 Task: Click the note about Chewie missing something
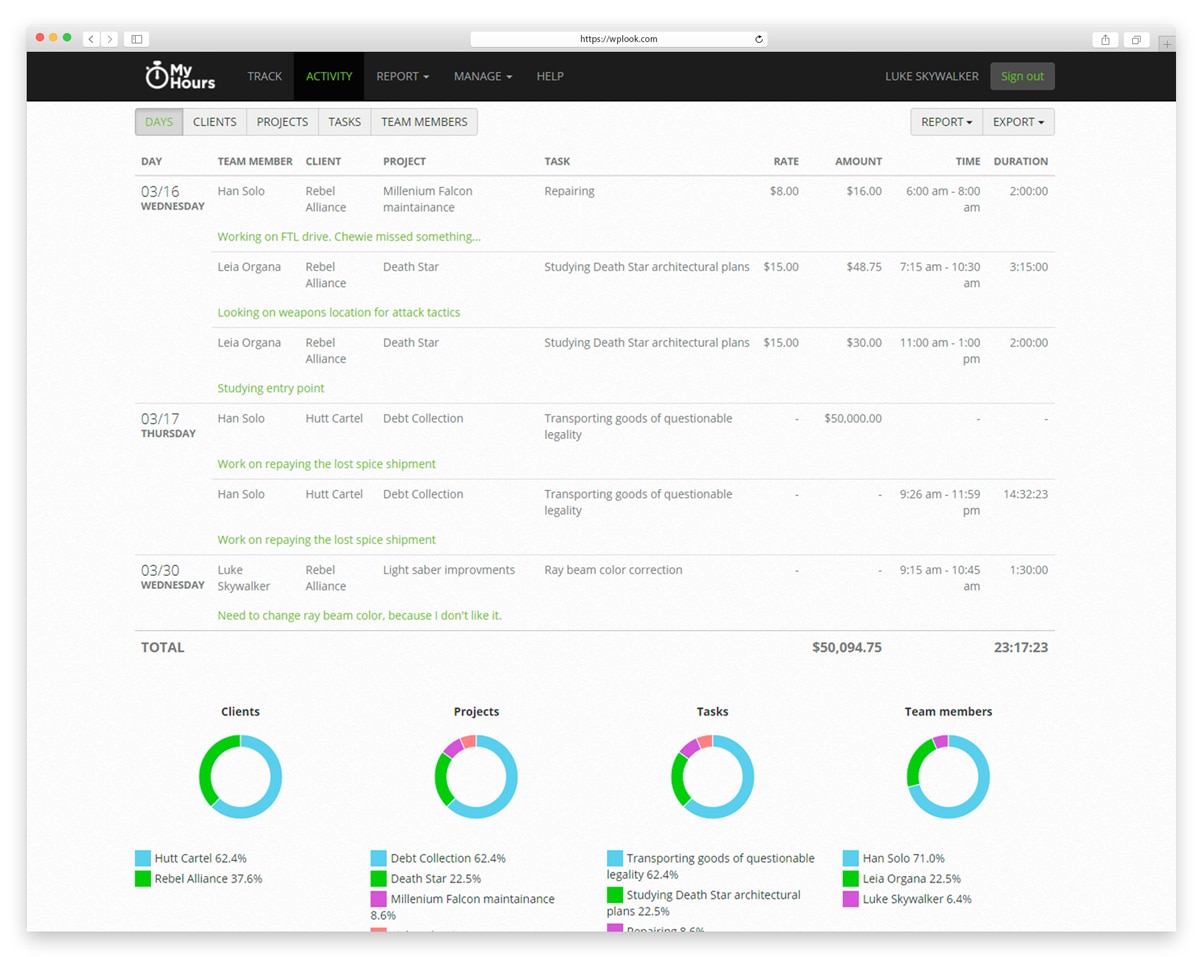pyautogui.click(x=349, y=236)
